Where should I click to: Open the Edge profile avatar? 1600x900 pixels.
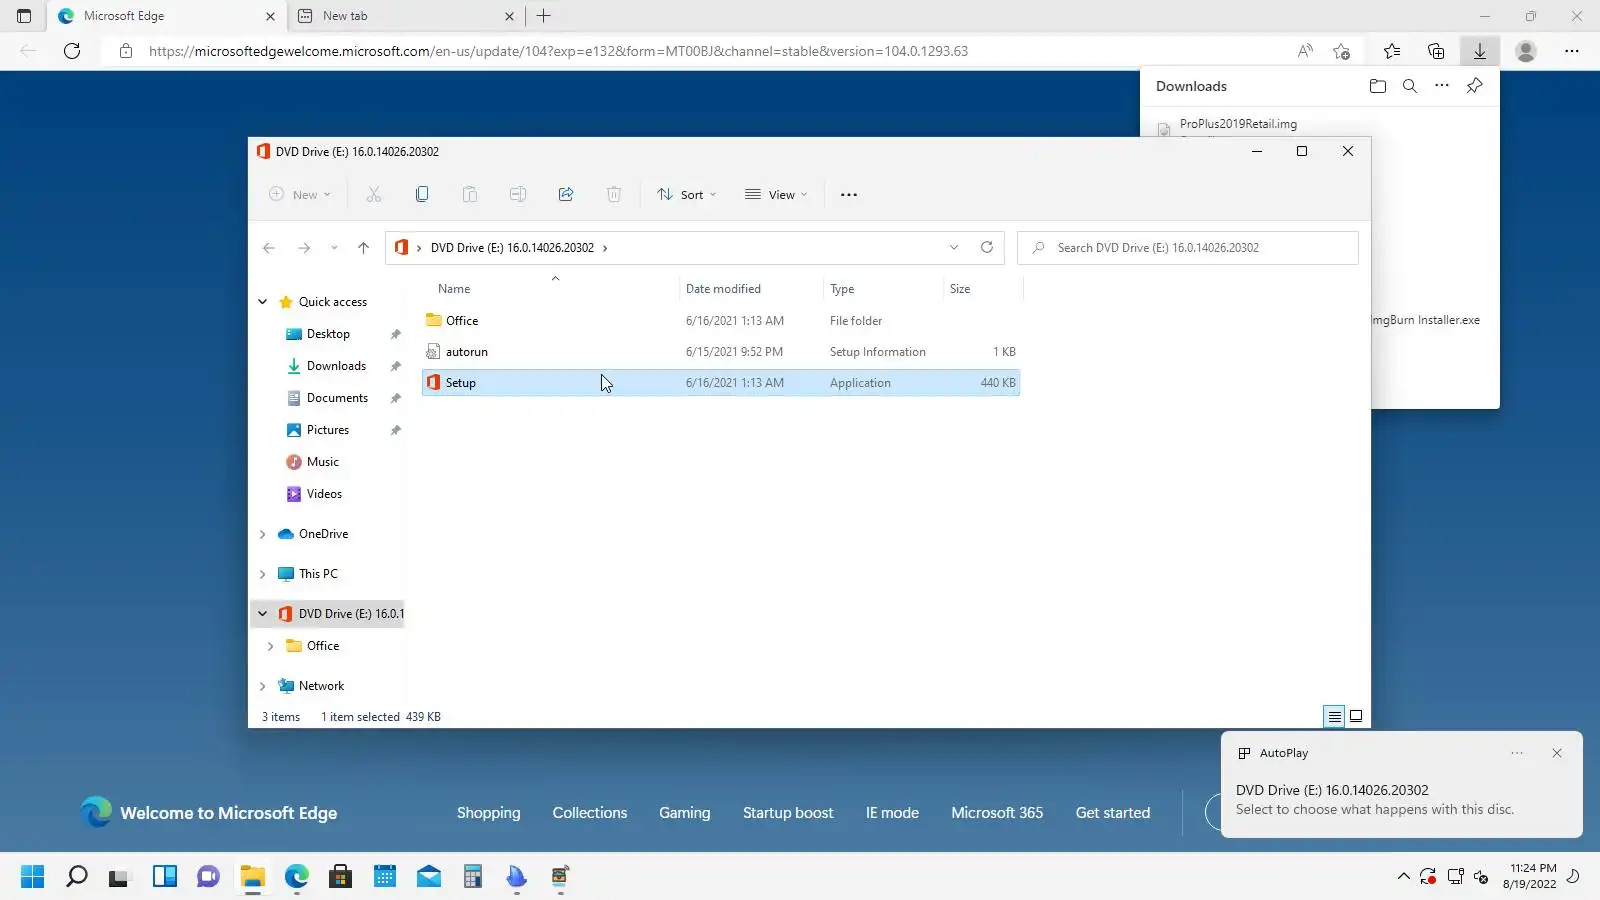point(1526,51)
